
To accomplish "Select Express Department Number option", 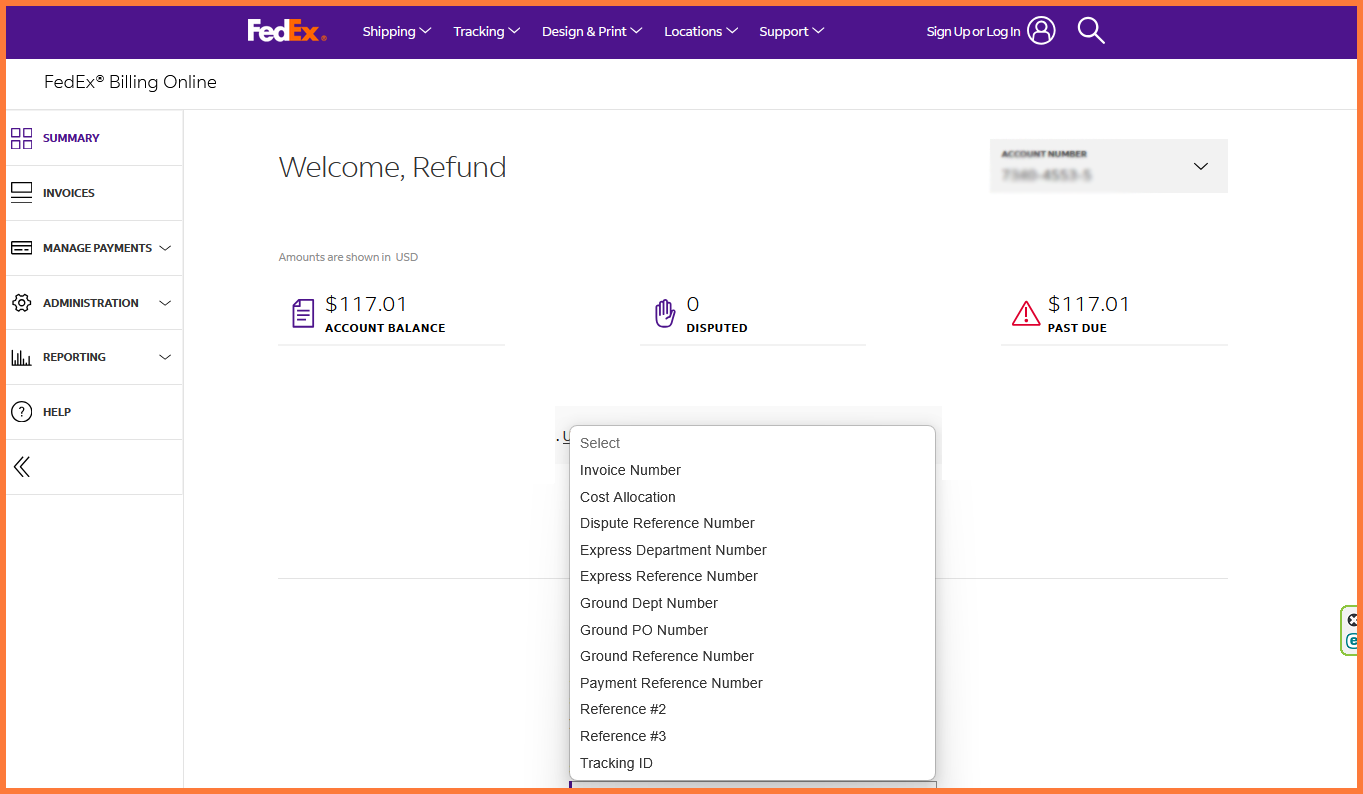I will 752,550.
